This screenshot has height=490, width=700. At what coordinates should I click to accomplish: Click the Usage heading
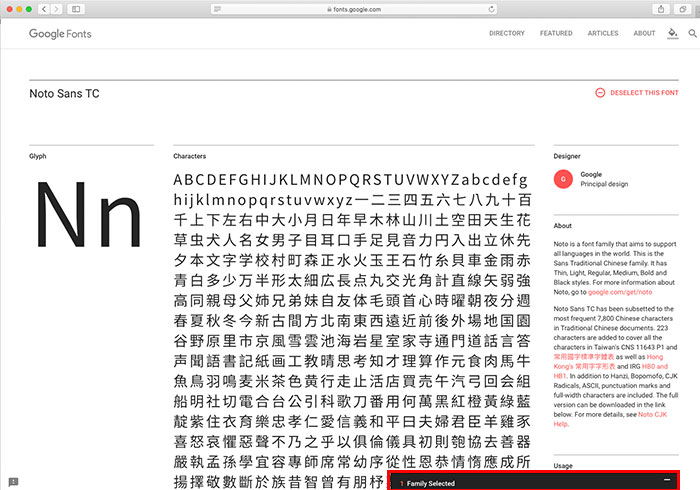click(x=563, y=466)
